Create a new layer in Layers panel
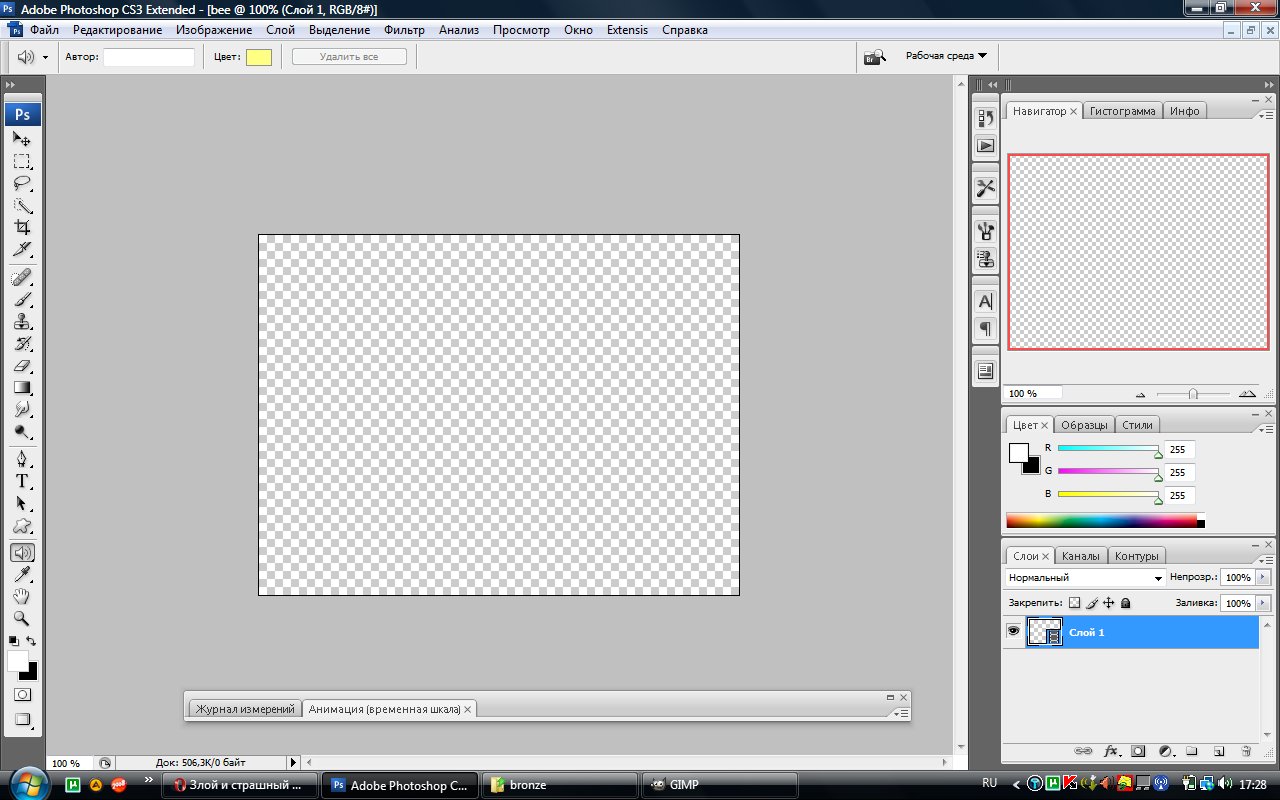 (x=1219, y=750)
